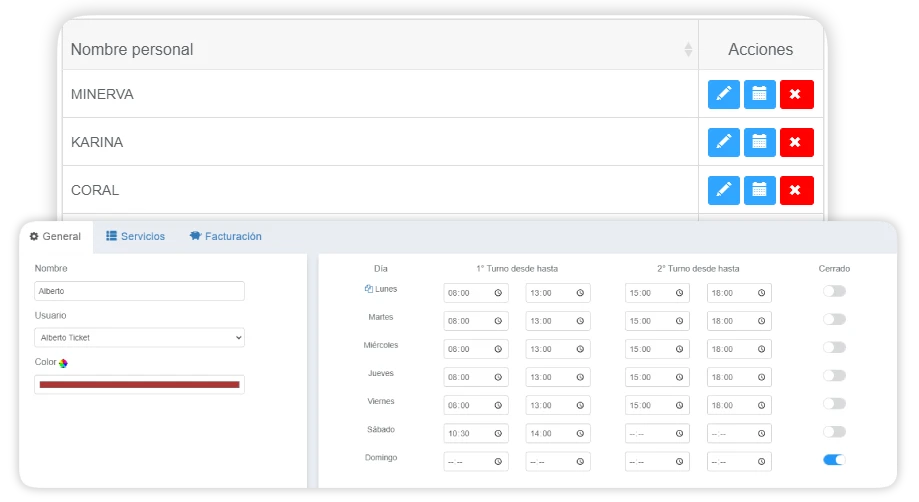Open clock picker for Jueves 15:00 field
The width and height of the screenshot is (919, 502).
[x=679, y=377]
